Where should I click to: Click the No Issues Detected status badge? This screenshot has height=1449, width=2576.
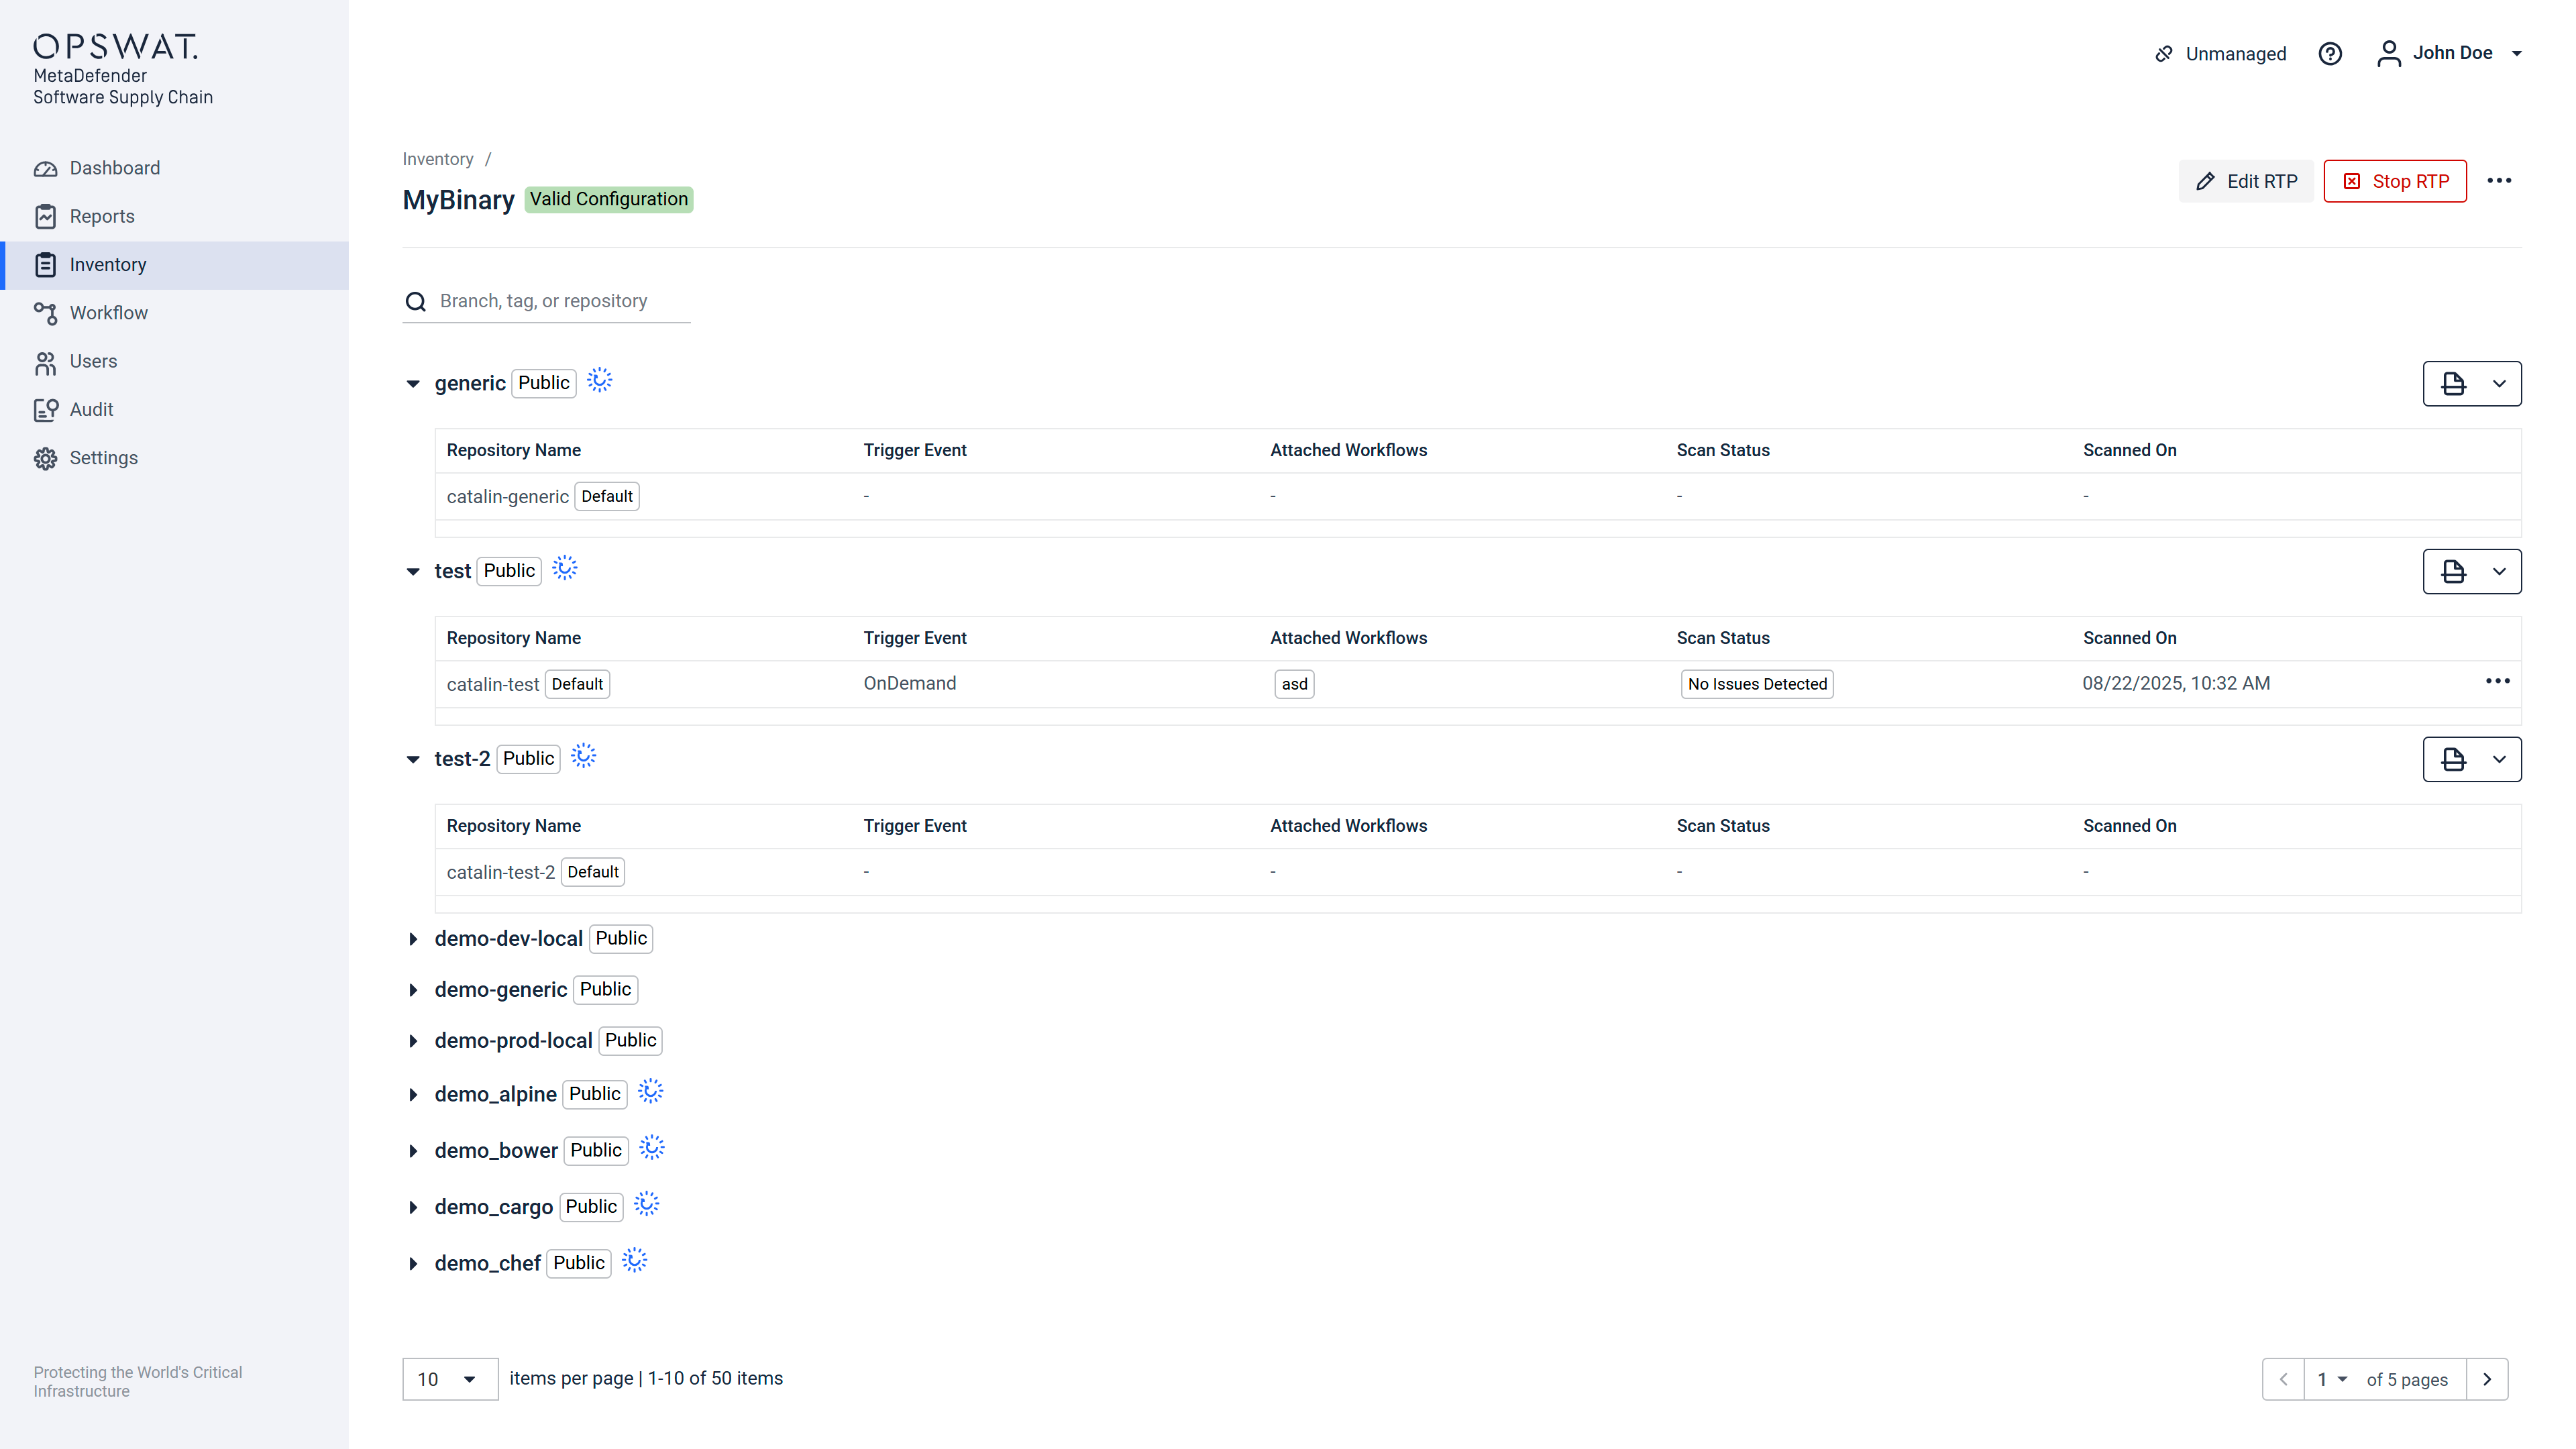tap(1757, 684)
